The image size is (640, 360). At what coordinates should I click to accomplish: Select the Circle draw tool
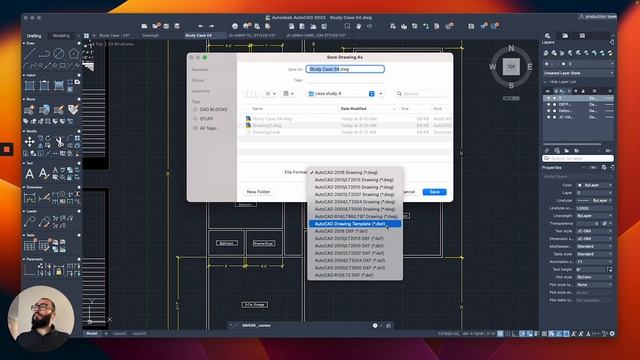tap(59, 53)
